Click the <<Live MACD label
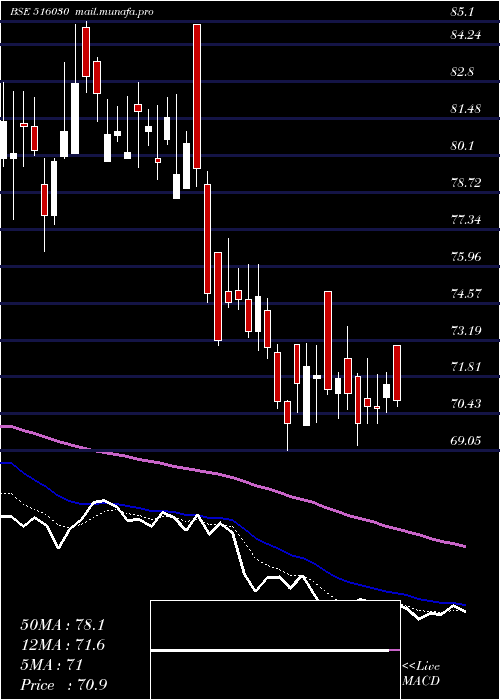Screen dimensions: 500x700 [x=421, y=674]
